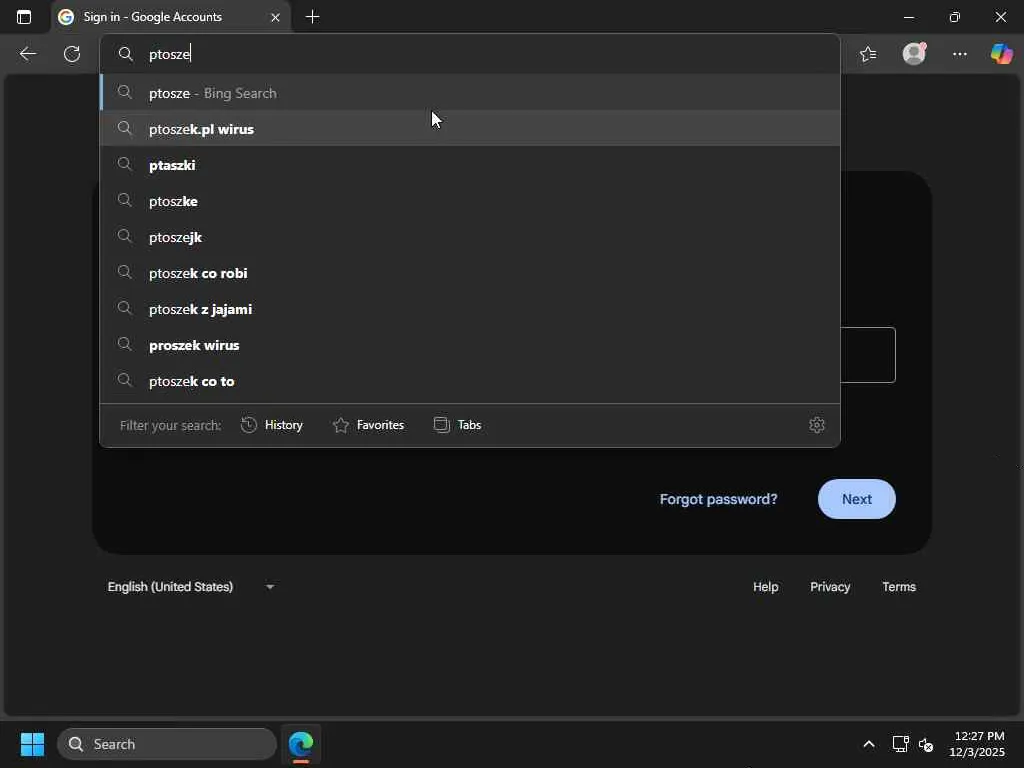Screen dimensions: 1024x768
Task: Select the 'ptoszek co robi' suggestion
Action: (x=470, y=273)
